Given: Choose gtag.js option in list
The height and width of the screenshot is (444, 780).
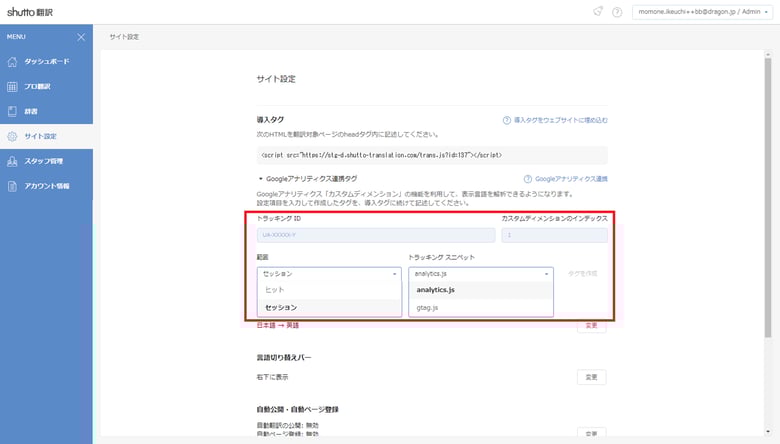Looking at the screenshot, I should coord(481,308).
